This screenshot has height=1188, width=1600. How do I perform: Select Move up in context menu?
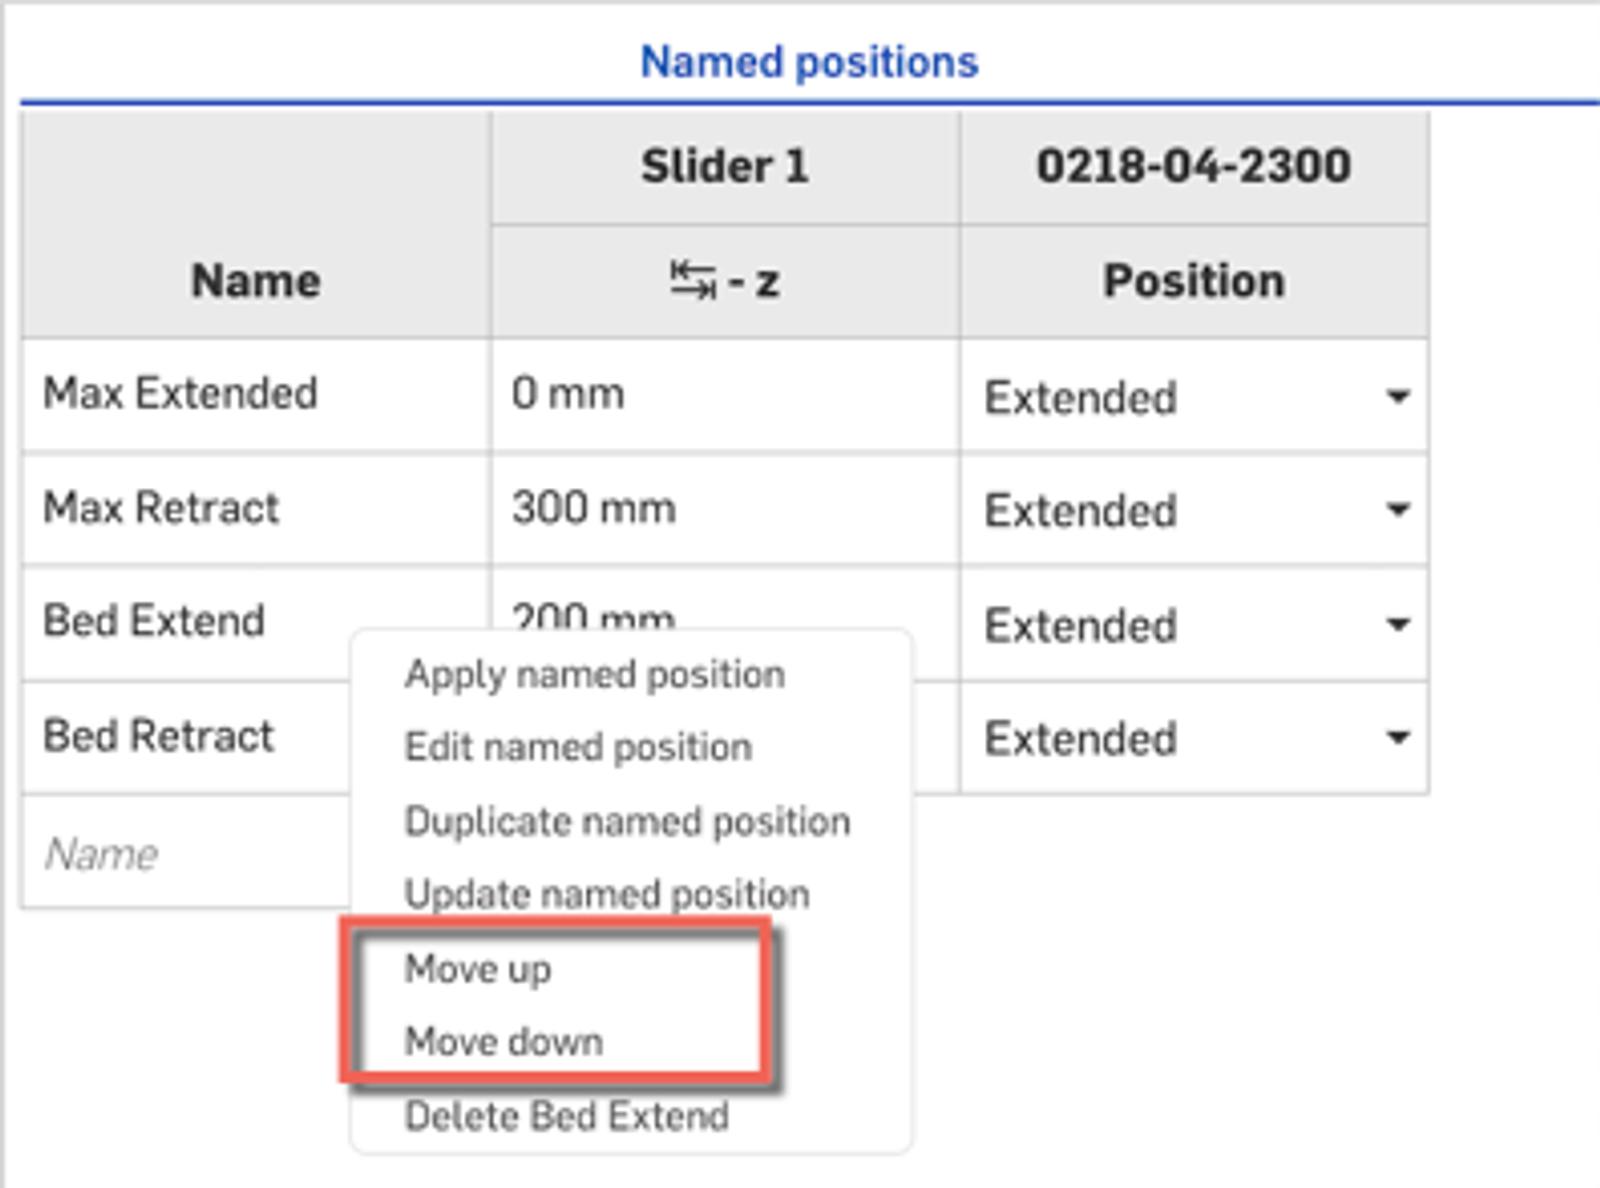(477, 969)
